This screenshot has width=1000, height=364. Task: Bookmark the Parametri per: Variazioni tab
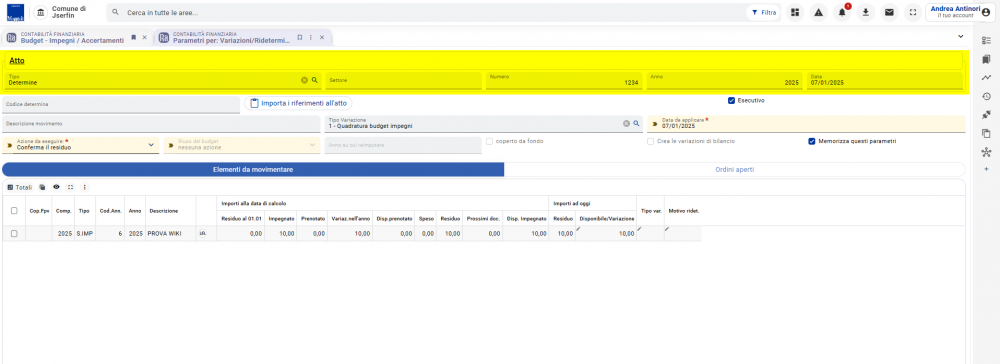(300, 38)
